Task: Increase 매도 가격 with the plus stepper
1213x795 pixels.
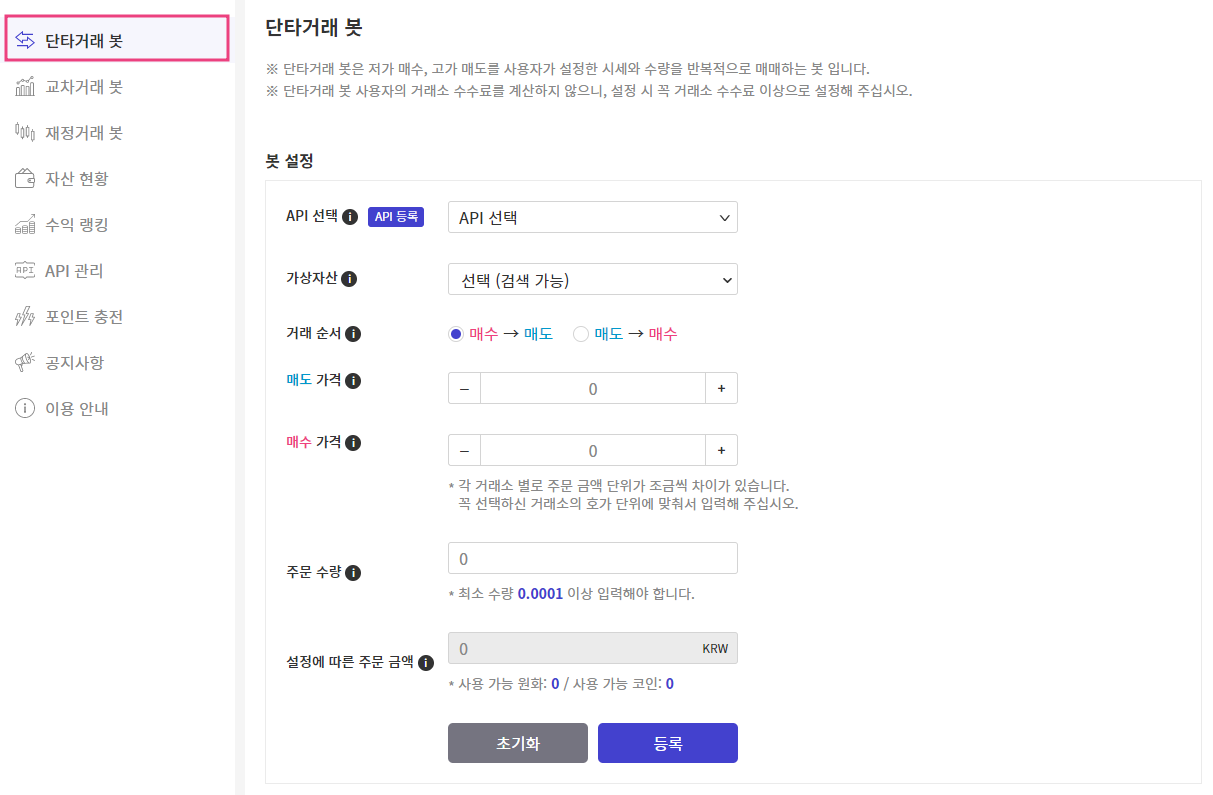Action: 722,388
